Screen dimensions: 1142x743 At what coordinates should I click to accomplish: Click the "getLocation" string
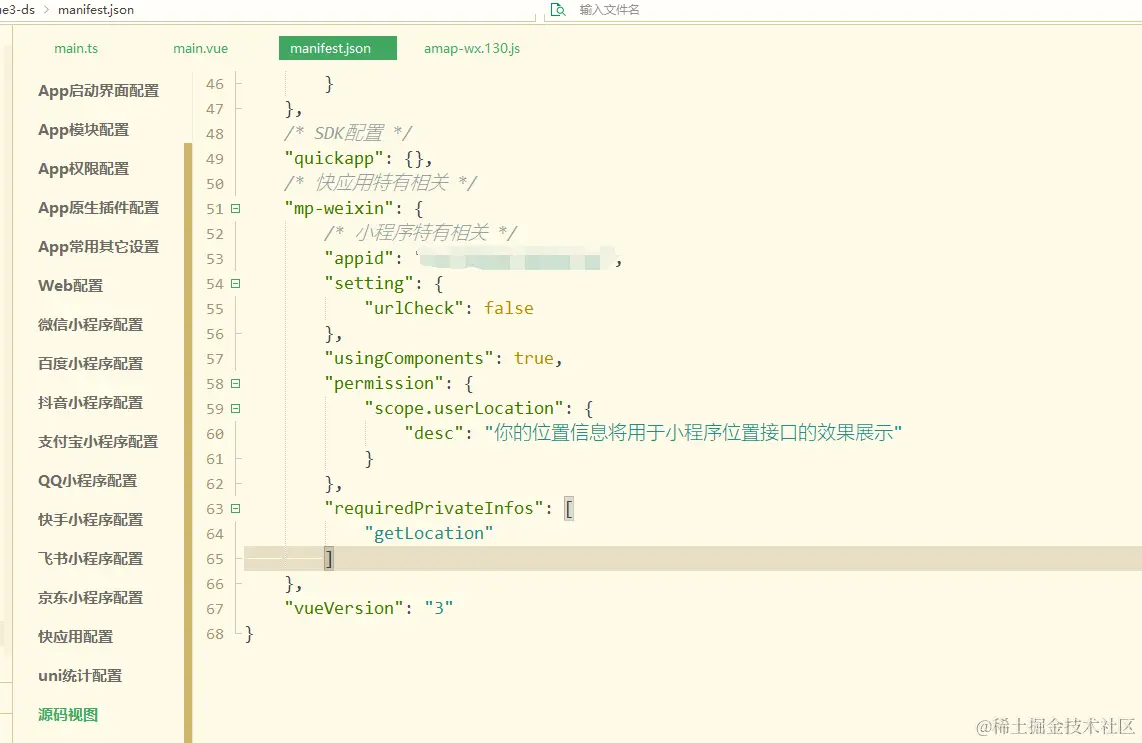point(428,533)
